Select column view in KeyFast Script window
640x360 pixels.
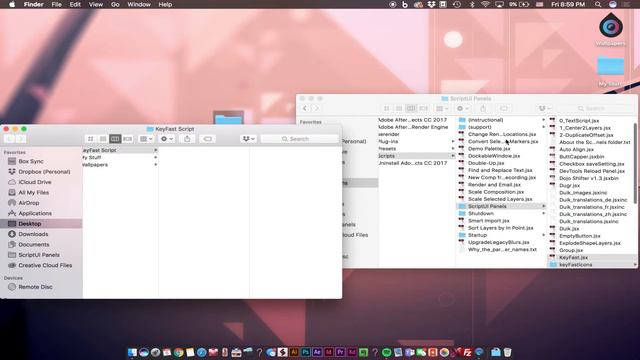tap(115, 139)
